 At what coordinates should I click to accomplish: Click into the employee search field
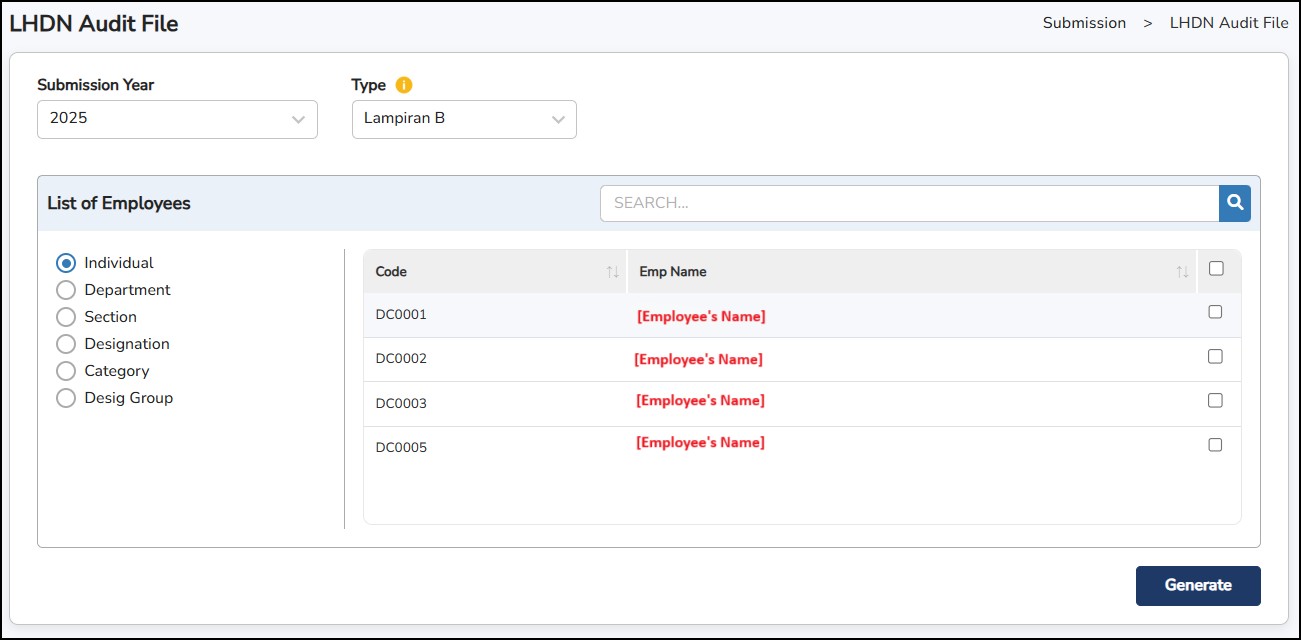coord(908,203)
